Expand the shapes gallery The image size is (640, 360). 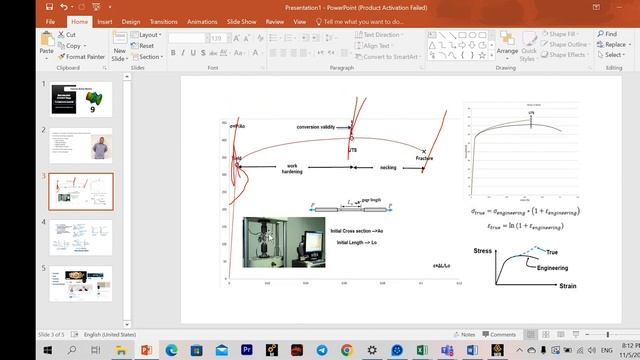point(492,56)
